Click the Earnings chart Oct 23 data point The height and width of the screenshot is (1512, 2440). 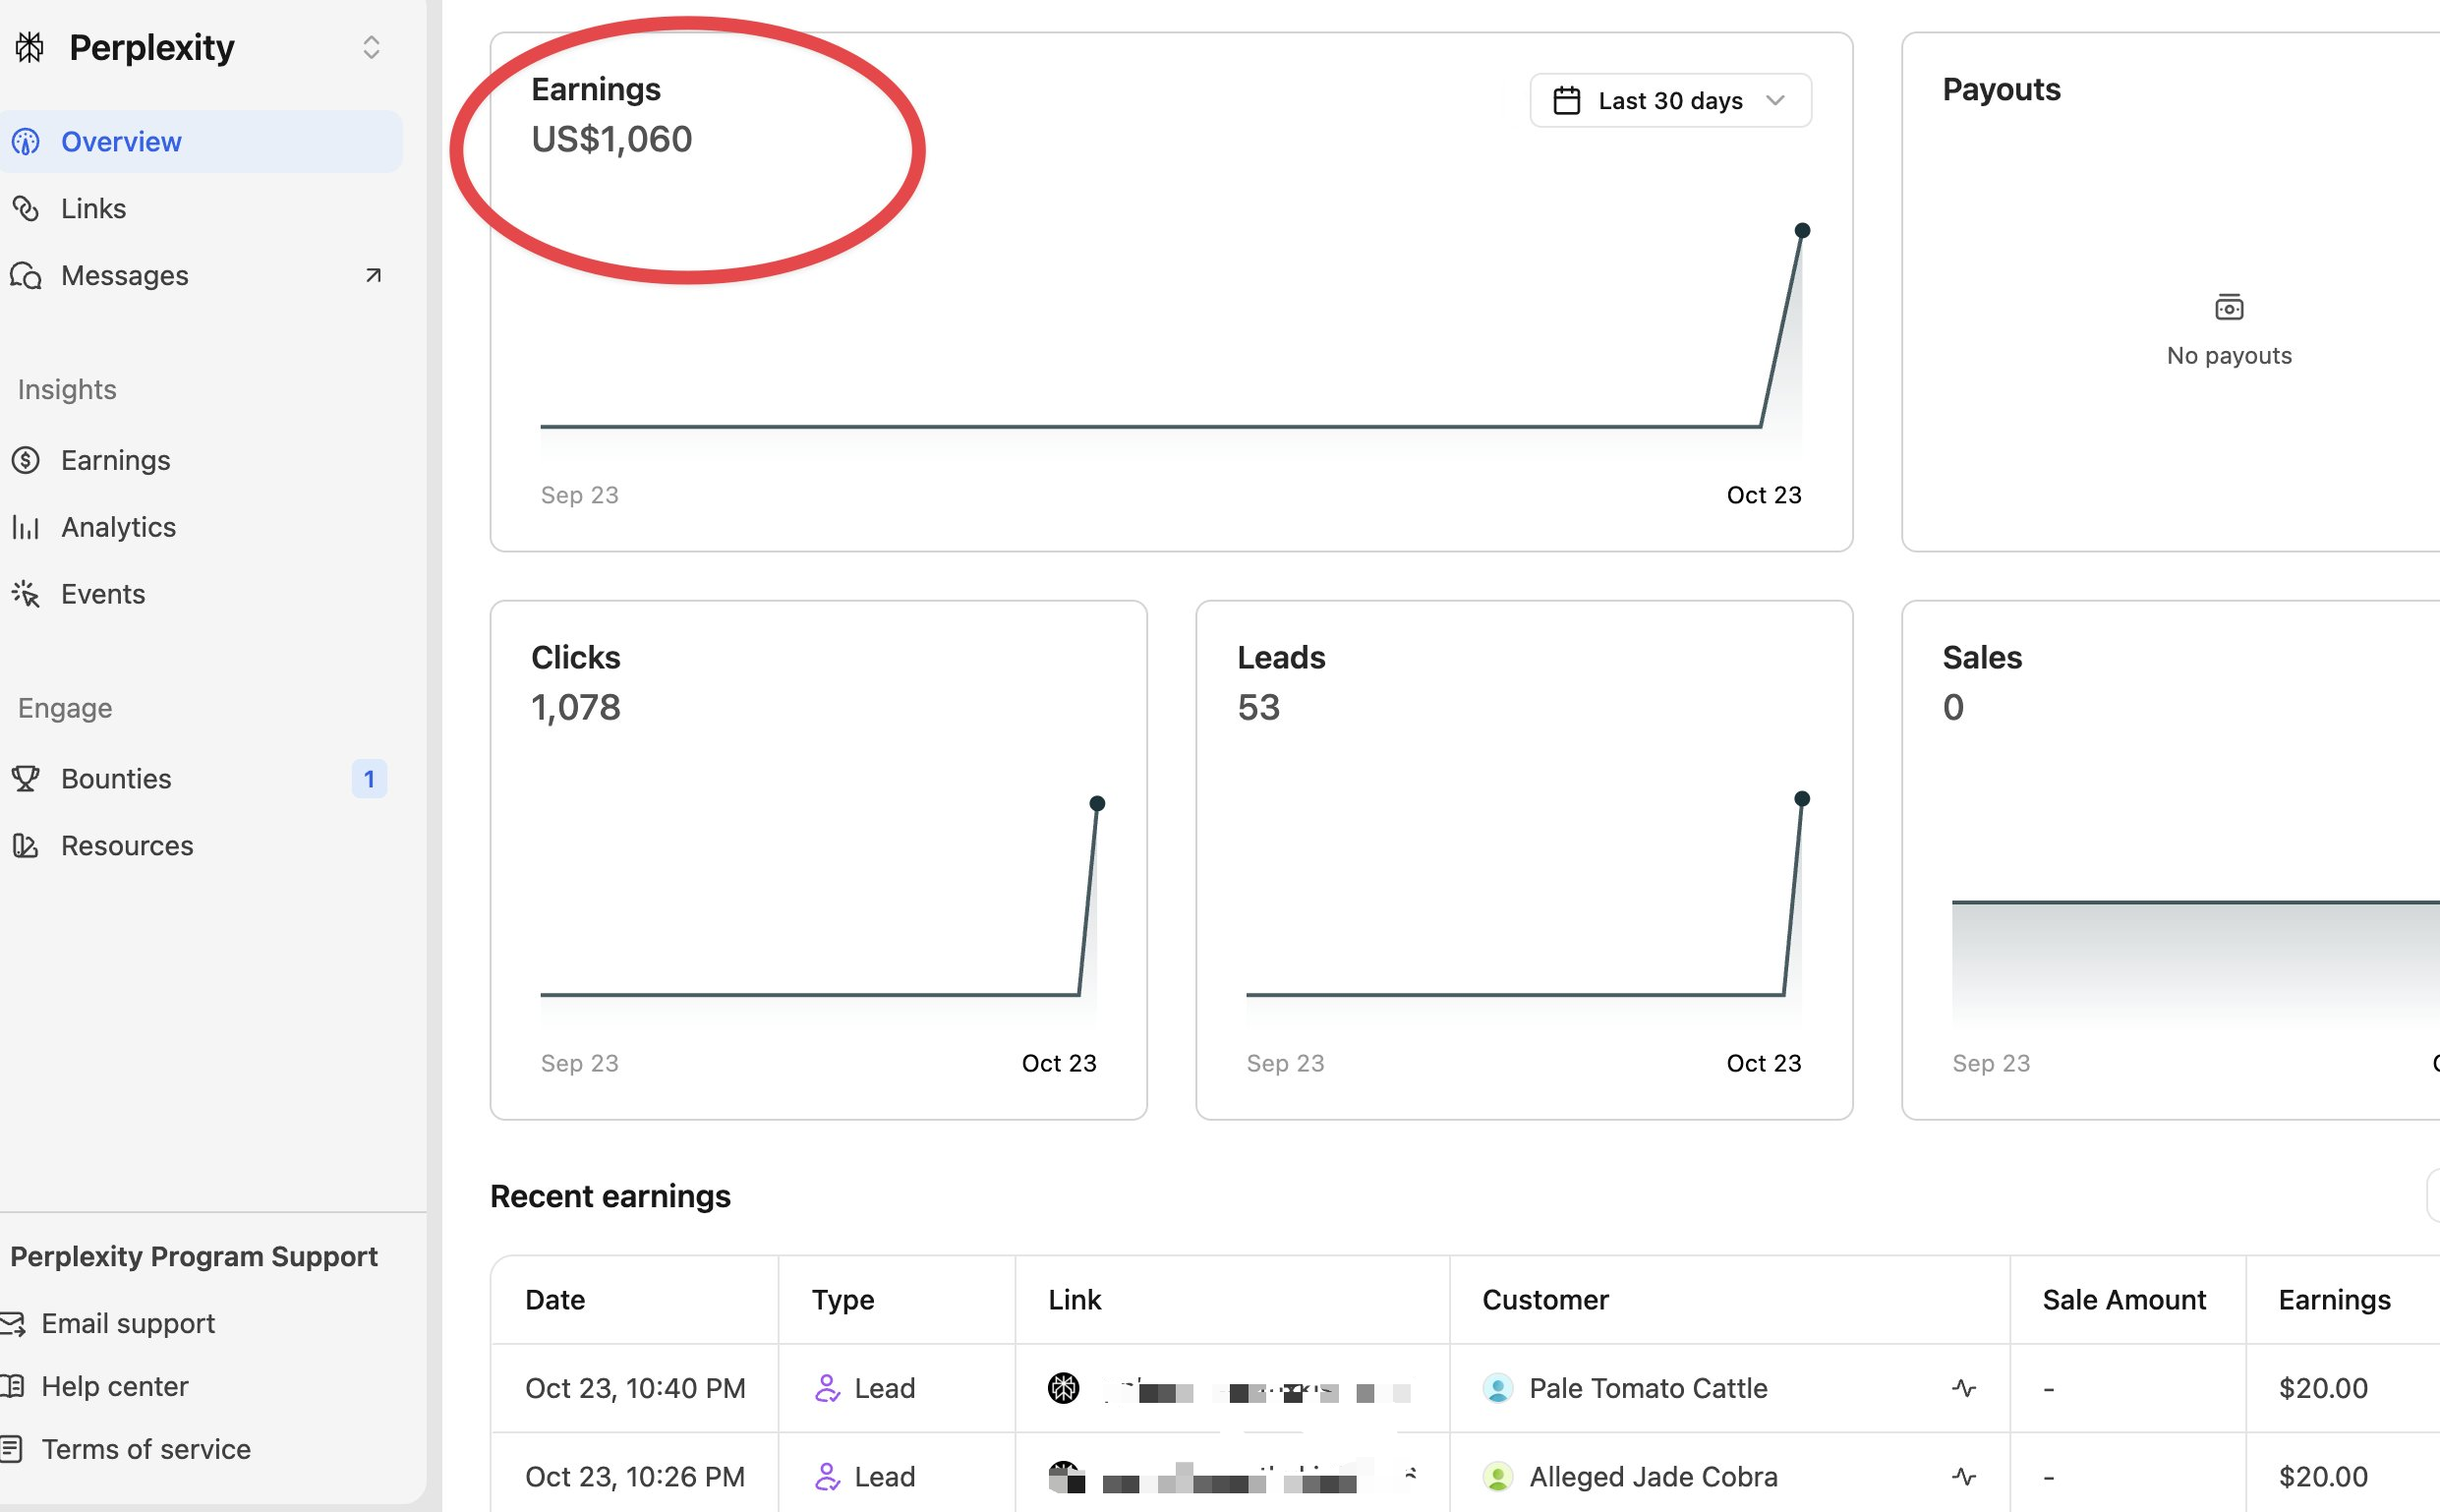coord(1802,231)
